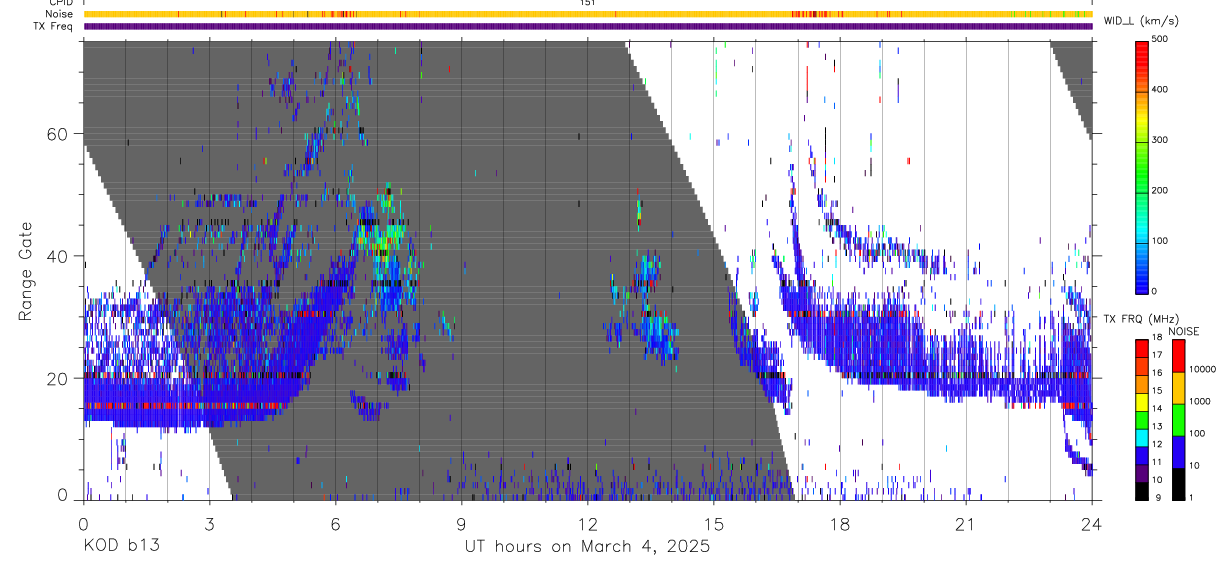This screenshot has height=567, width=1228.
Task: Click the x-axis tick label '24'
Action: click(1091, 524)
